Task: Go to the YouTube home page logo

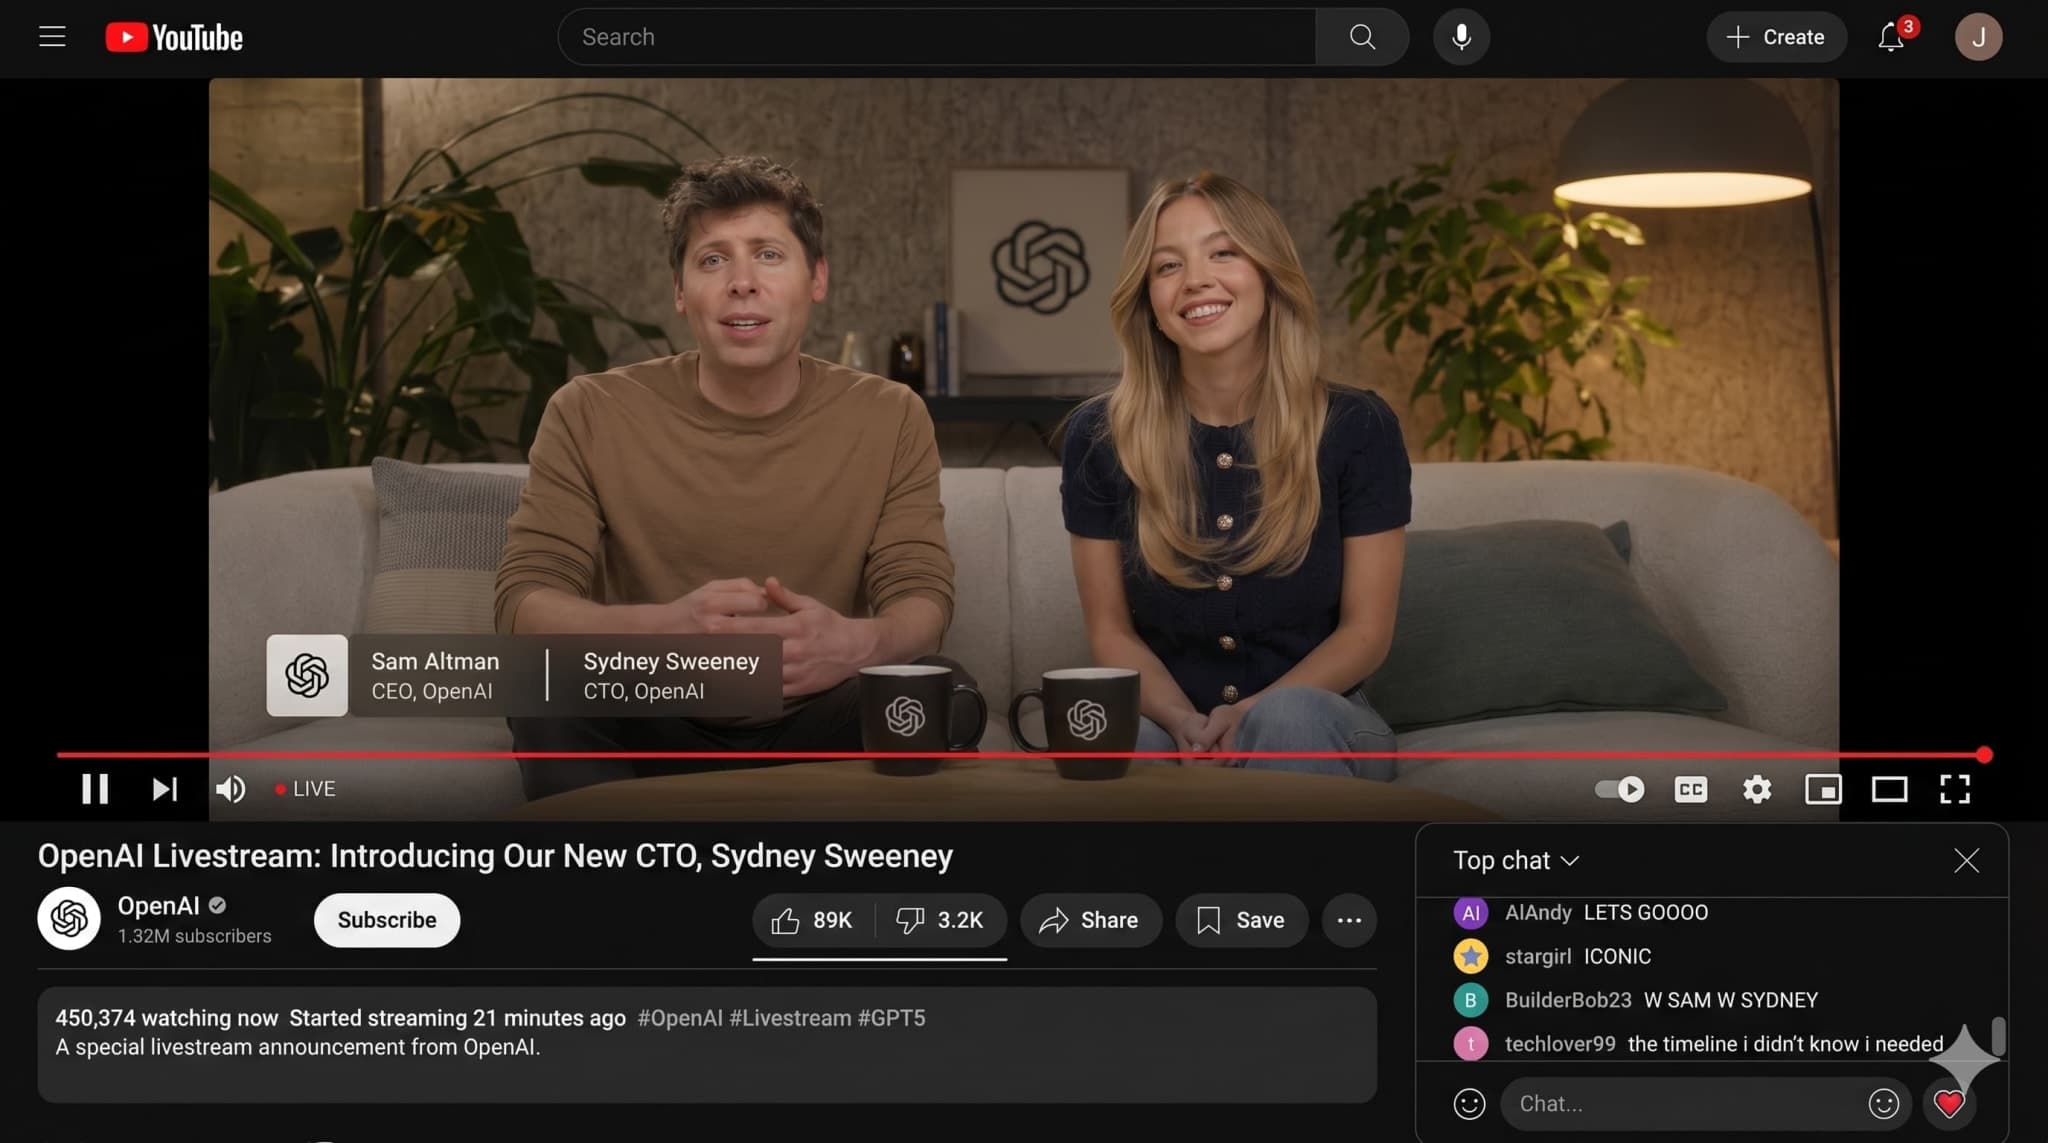Action: [x=174, y=36]
